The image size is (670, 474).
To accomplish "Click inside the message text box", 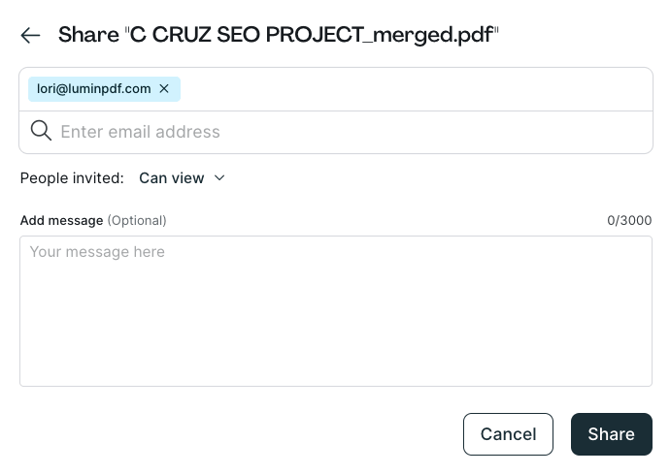I will pyautogui.click(x=336, y=310).
